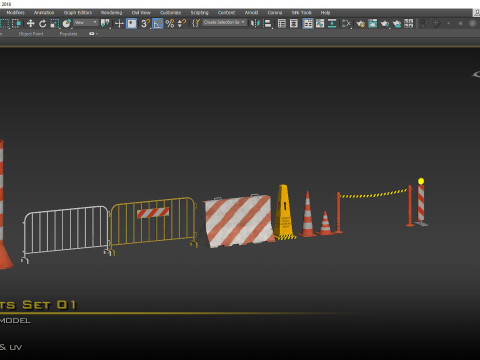Screen dimensions: 480x360
Task: Open the Curve Editor
Action: point(320,23)
